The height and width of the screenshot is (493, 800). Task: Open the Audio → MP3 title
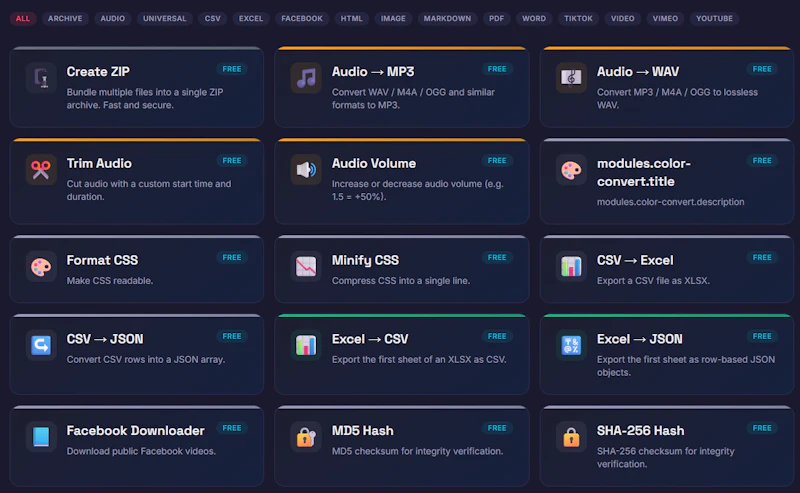pyautogui.click(x=373, y=71)
